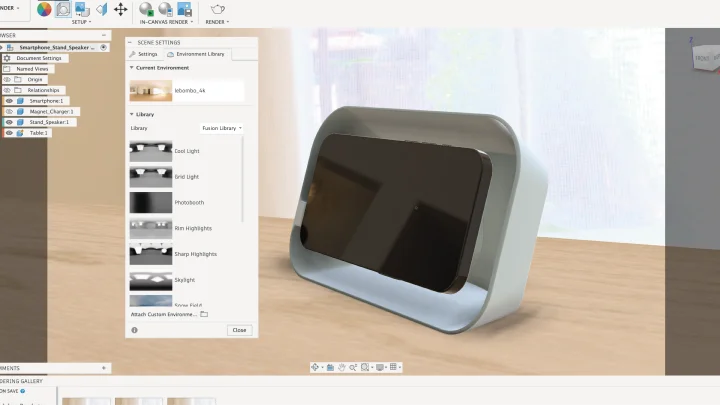This screenshot has width=720, height=405.
Task: Open the IN-CANVAS RENDER dropdown menu
Action: [x=166, y=22]
